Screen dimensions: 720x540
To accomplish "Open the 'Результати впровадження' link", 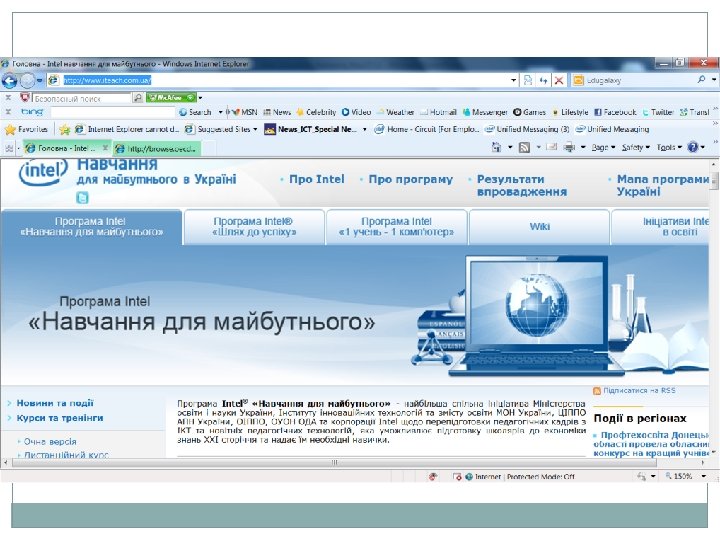I will coord(522,186).
